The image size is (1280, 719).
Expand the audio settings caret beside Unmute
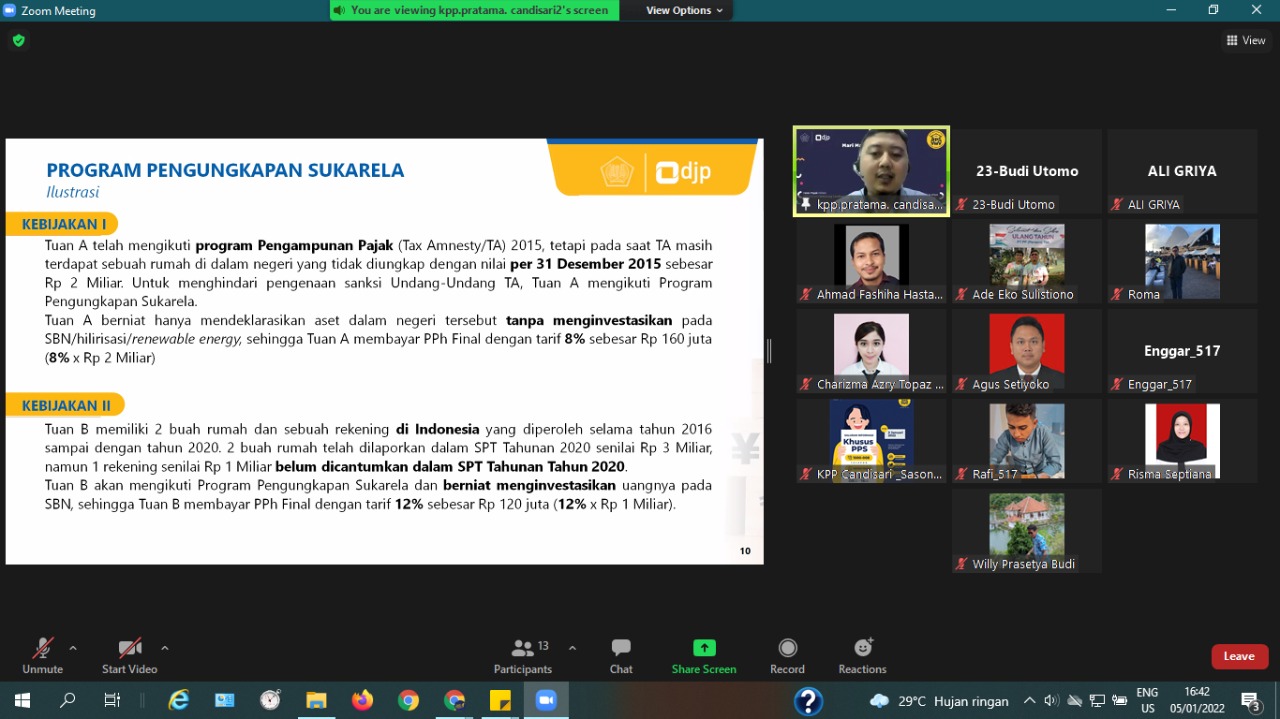pyautogui.click(x=73, y=648)
